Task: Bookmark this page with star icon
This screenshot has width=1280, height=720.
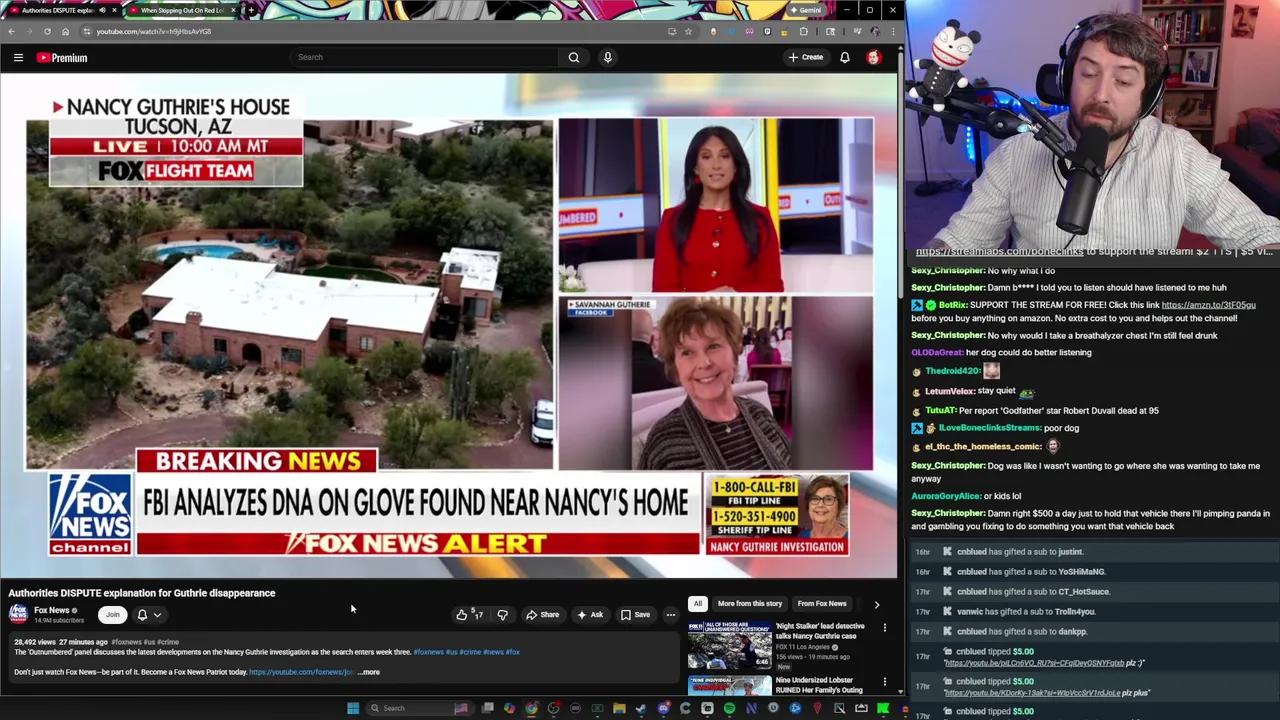Action: 688,31
